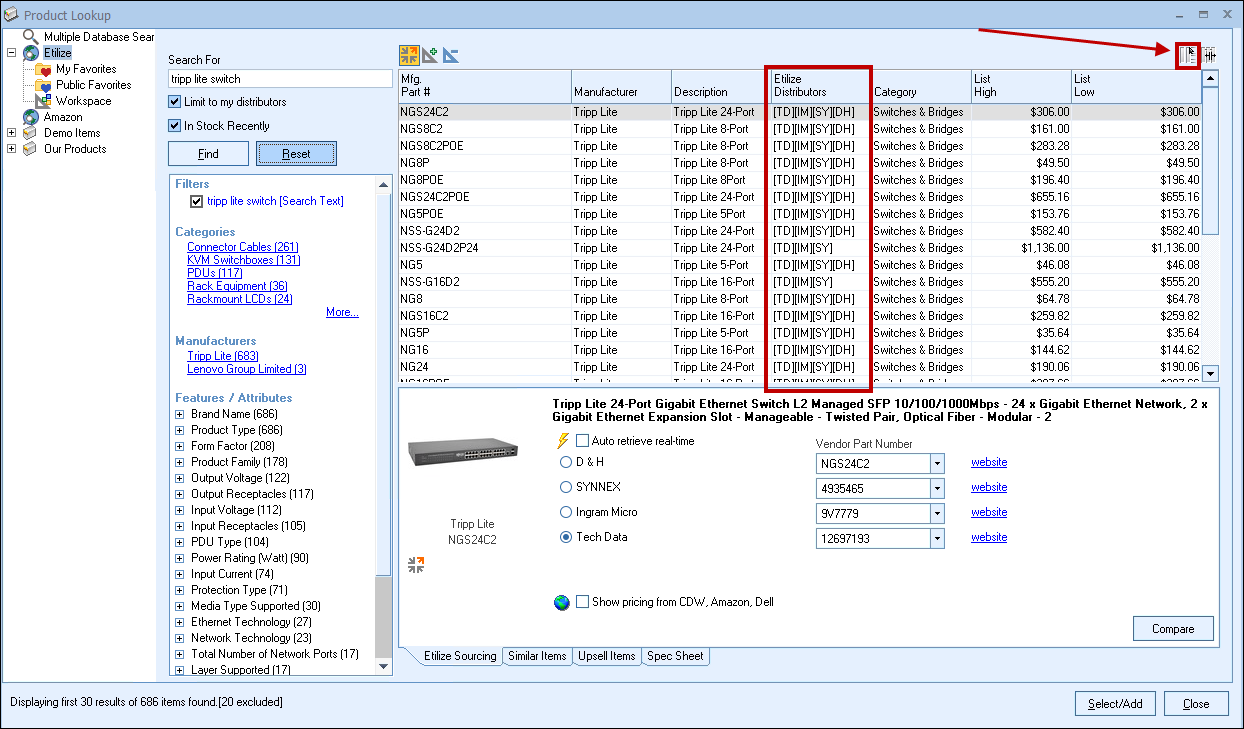
Task: Open the website link for SYNNEX
Action: 989,487
